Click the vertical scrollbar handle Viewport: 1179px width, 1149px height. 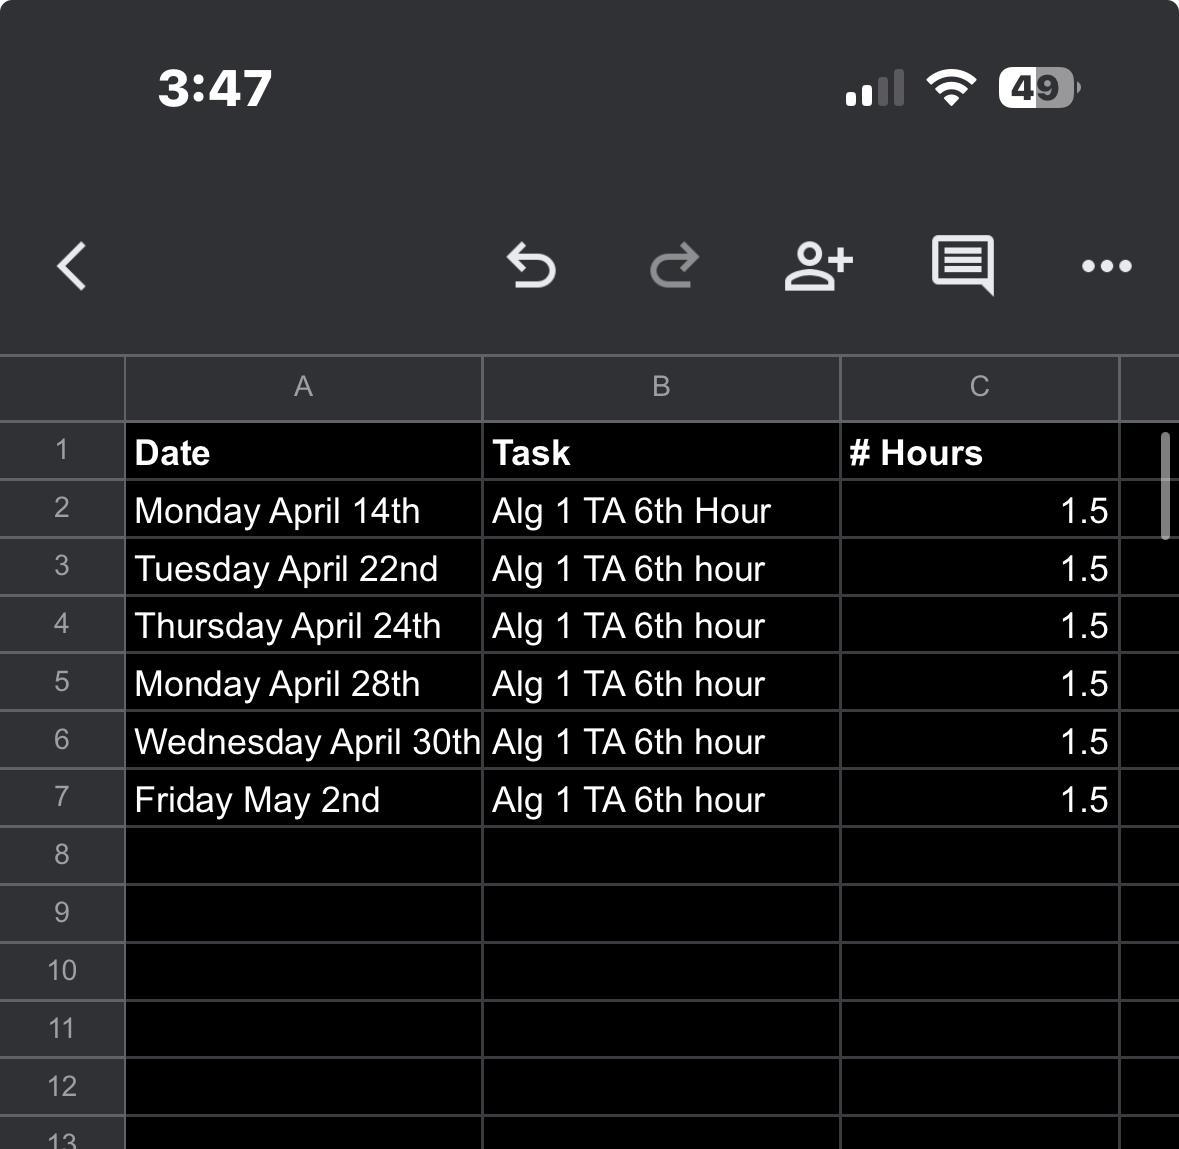[1164, 486]
